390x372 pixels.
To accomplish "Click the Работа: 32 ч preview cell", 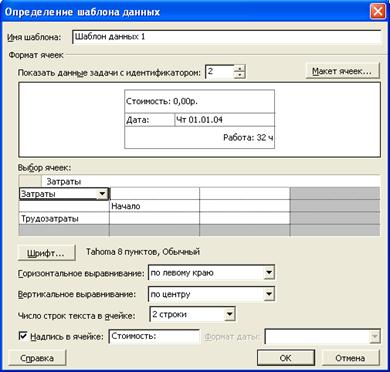I will (199, 137).
